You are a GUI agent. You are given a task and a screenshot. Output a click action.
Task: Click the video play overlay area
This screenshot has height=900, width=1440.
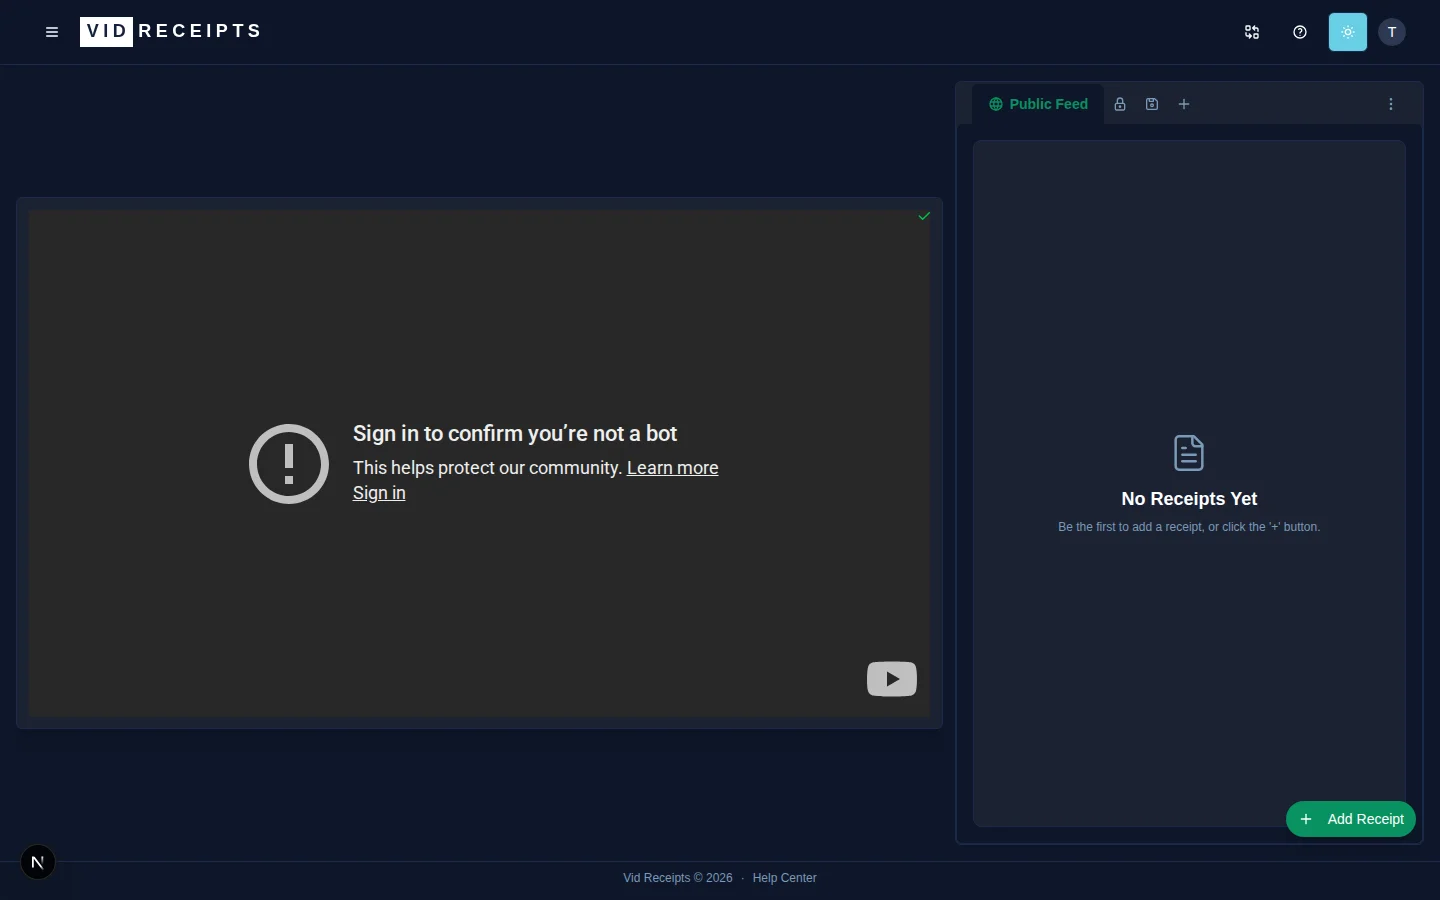pyautogui.click(x=480, y=465)
